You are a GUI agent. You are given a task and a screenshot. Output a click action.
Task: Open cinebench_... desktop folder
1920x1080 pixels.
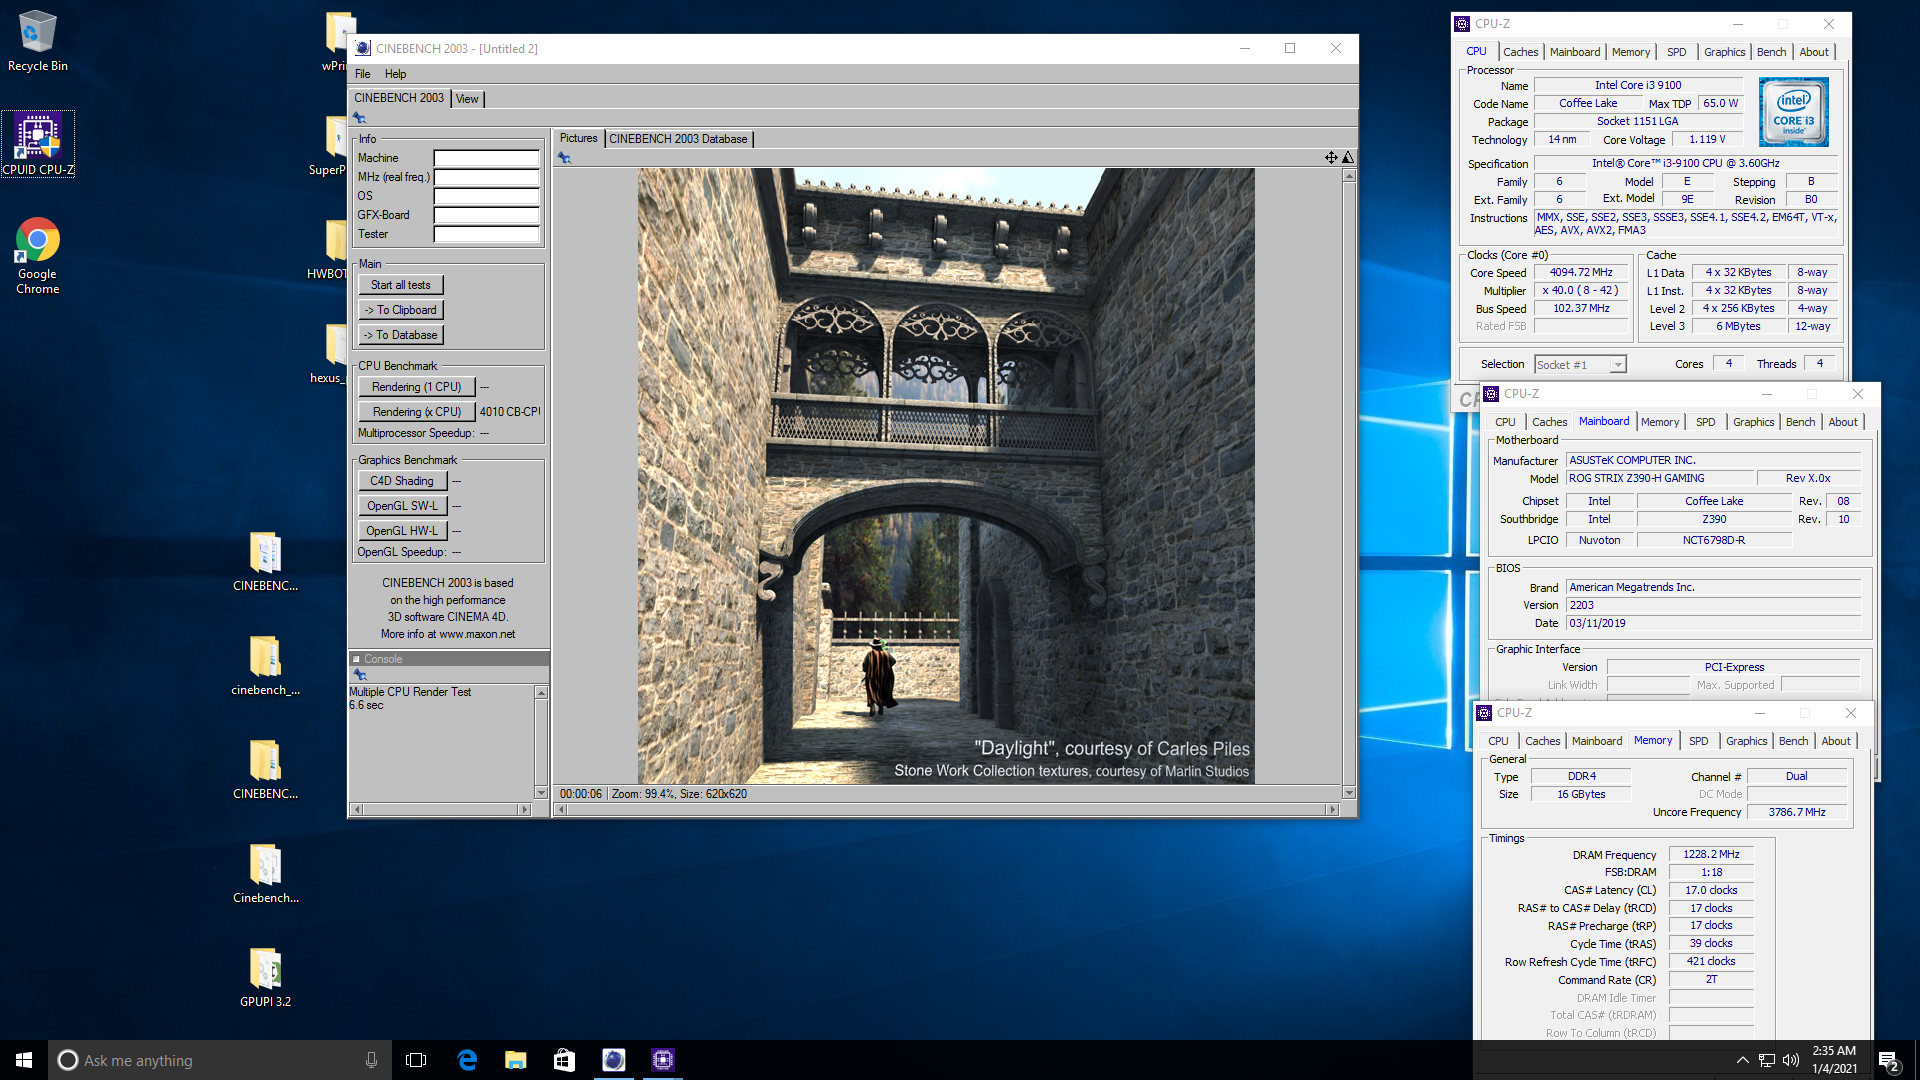tap(265, 665)
